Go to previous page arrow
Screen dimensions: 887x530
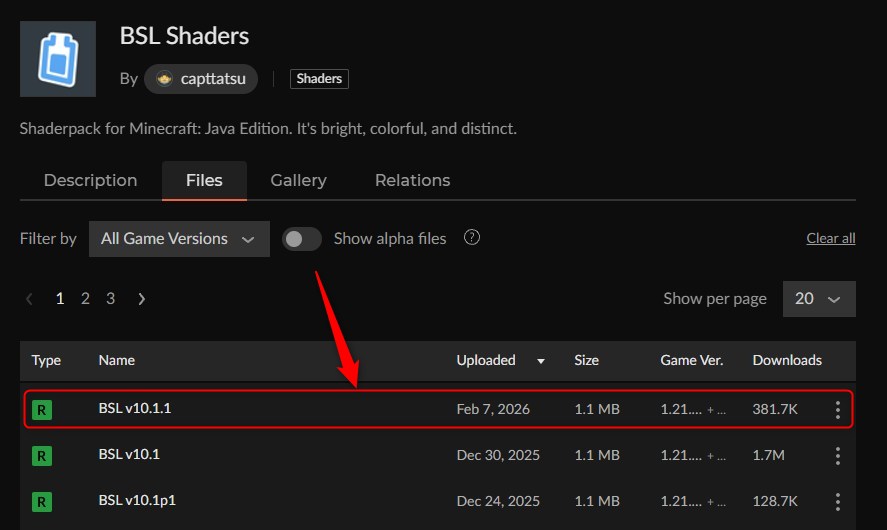29,299
